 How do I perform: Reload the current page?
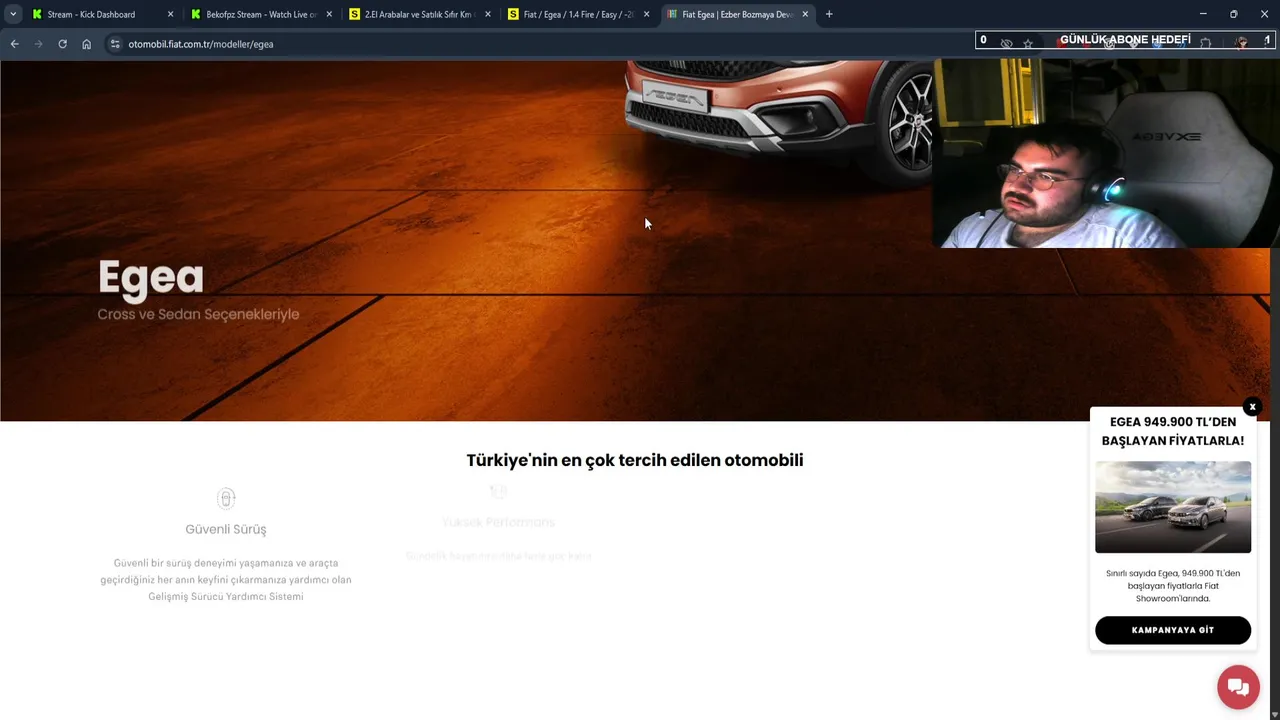click(x=62, y=44)
